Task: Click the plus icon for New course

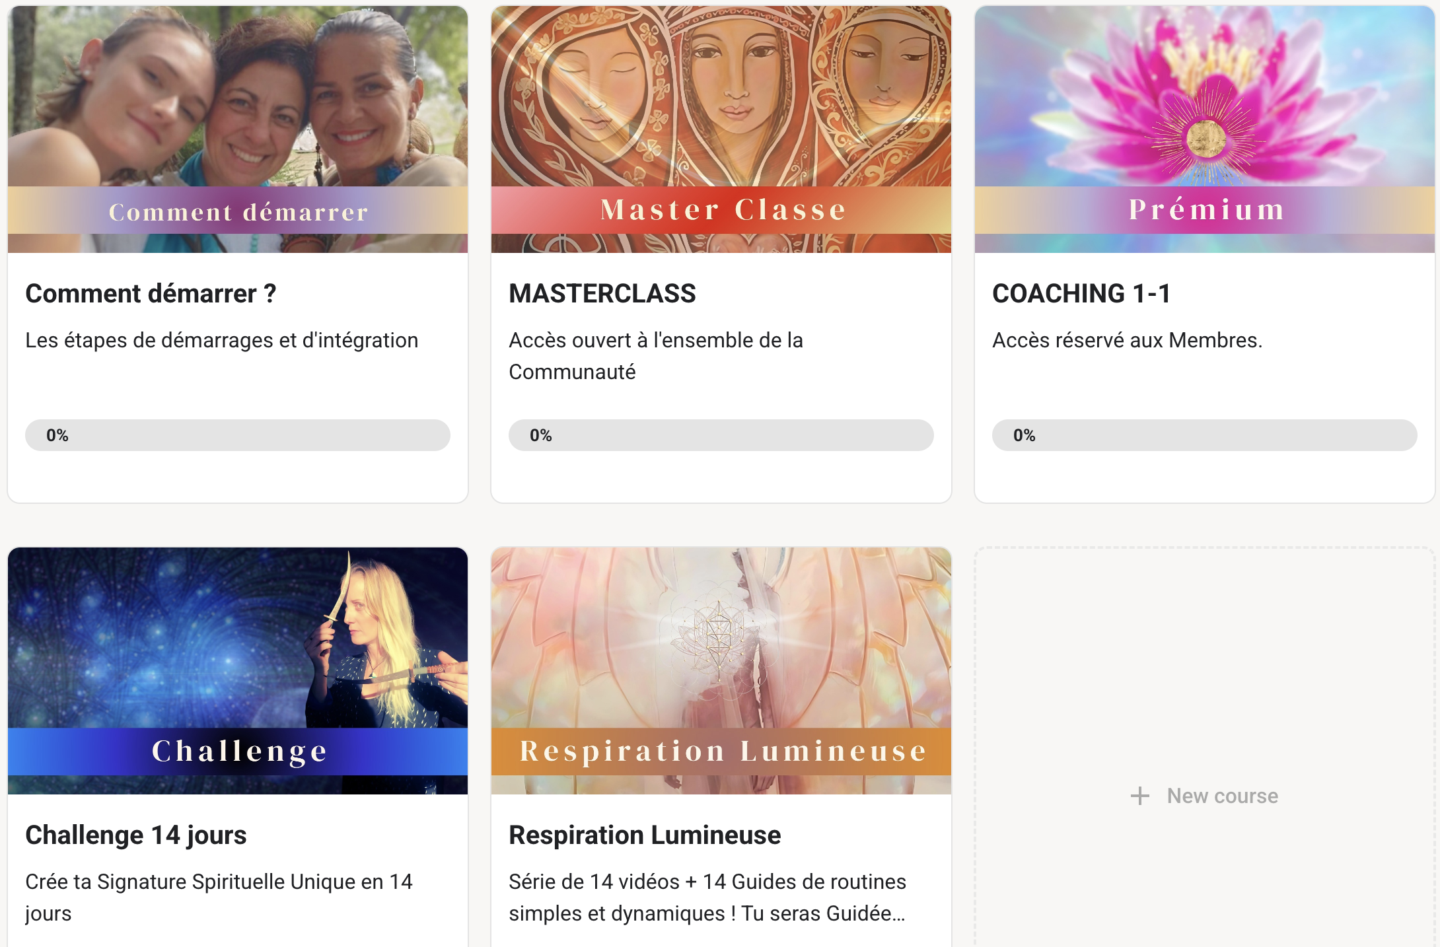Action: pos(1139,796)
